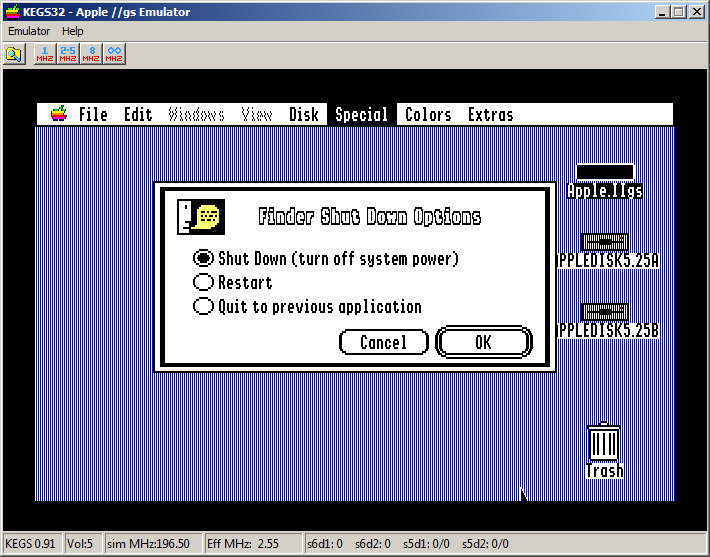Click the magnifier toolbar icon

(x=14, y=54)
